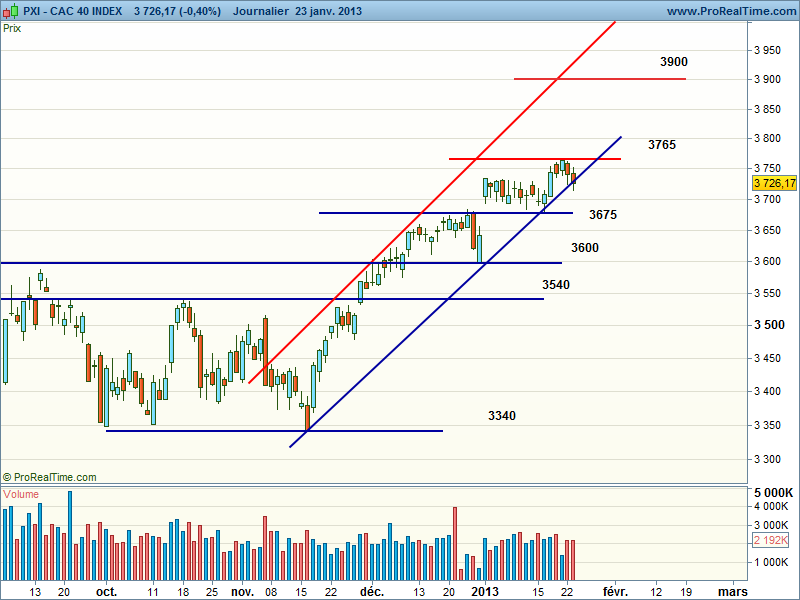The width and height of the screenshot is (800, 600).
Task: Click the 3340 support level label
Action: point(502,416)
